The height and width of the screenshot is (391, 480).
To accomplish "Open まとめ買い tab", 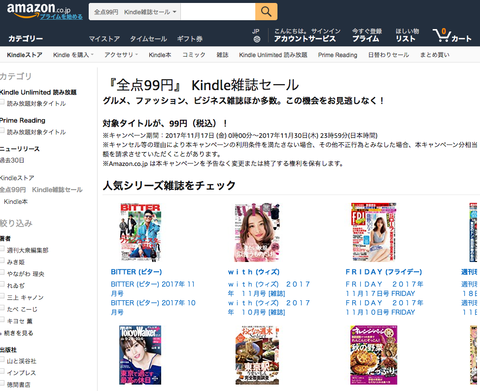I will coord(435,55).
